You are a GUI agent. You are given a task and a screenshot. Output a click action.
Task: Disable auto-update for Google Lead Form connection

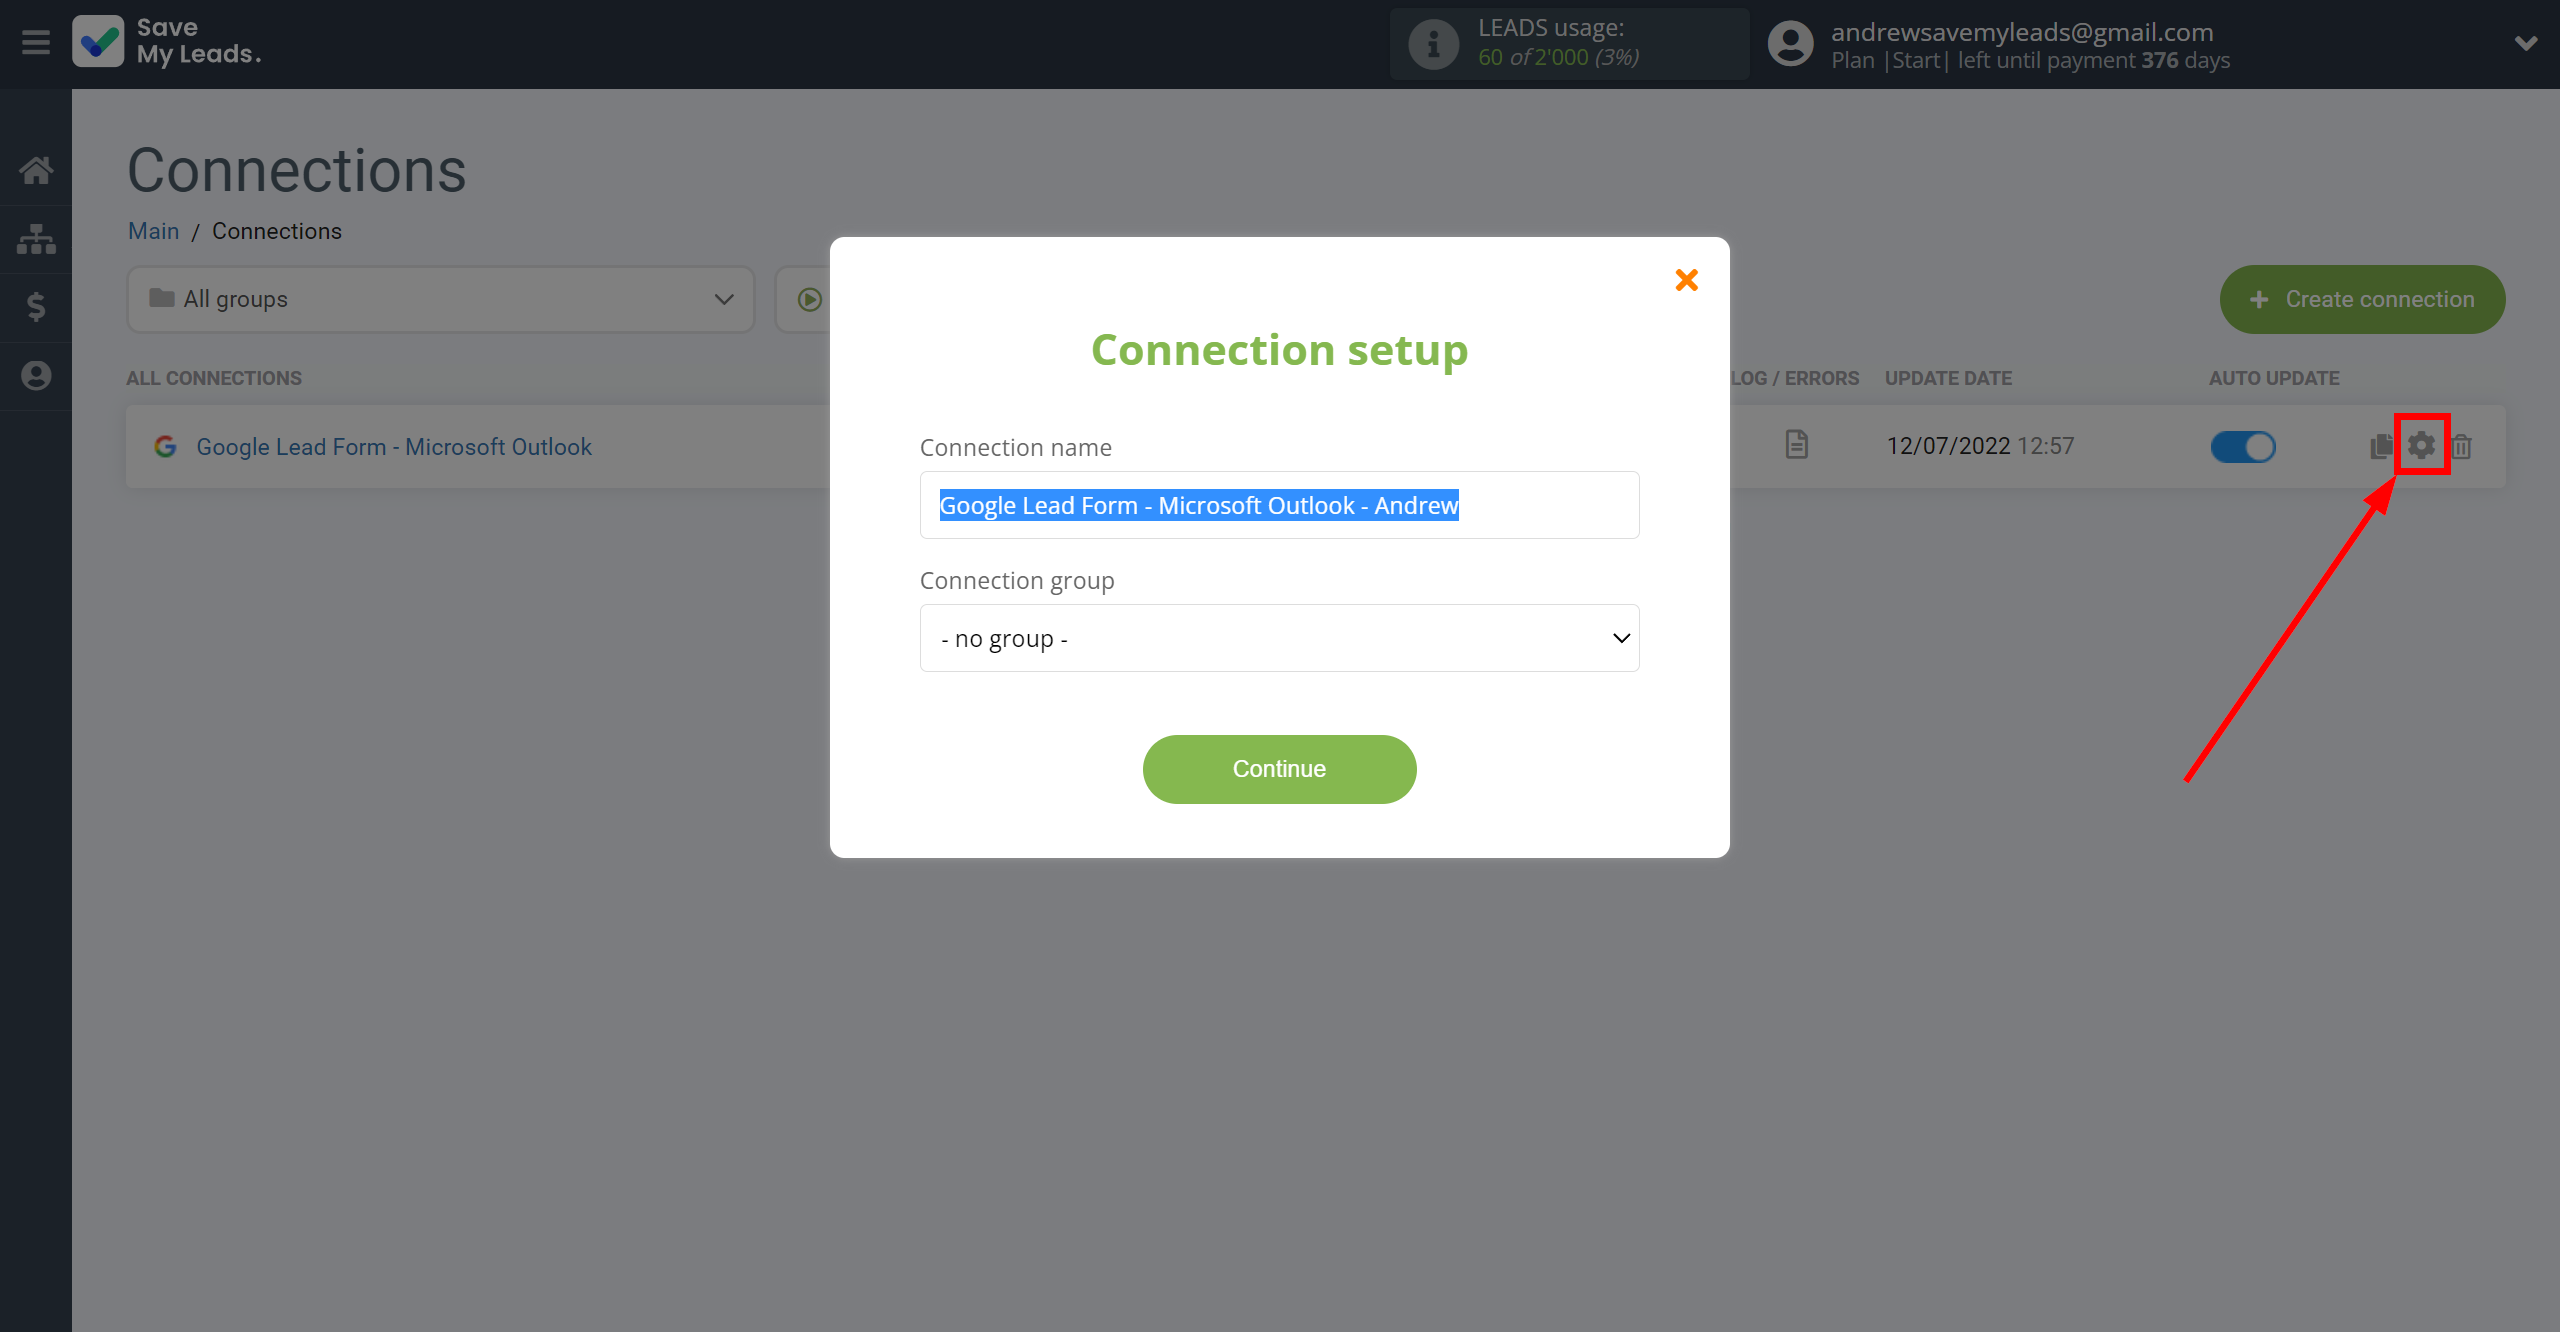click(2245, 445)
